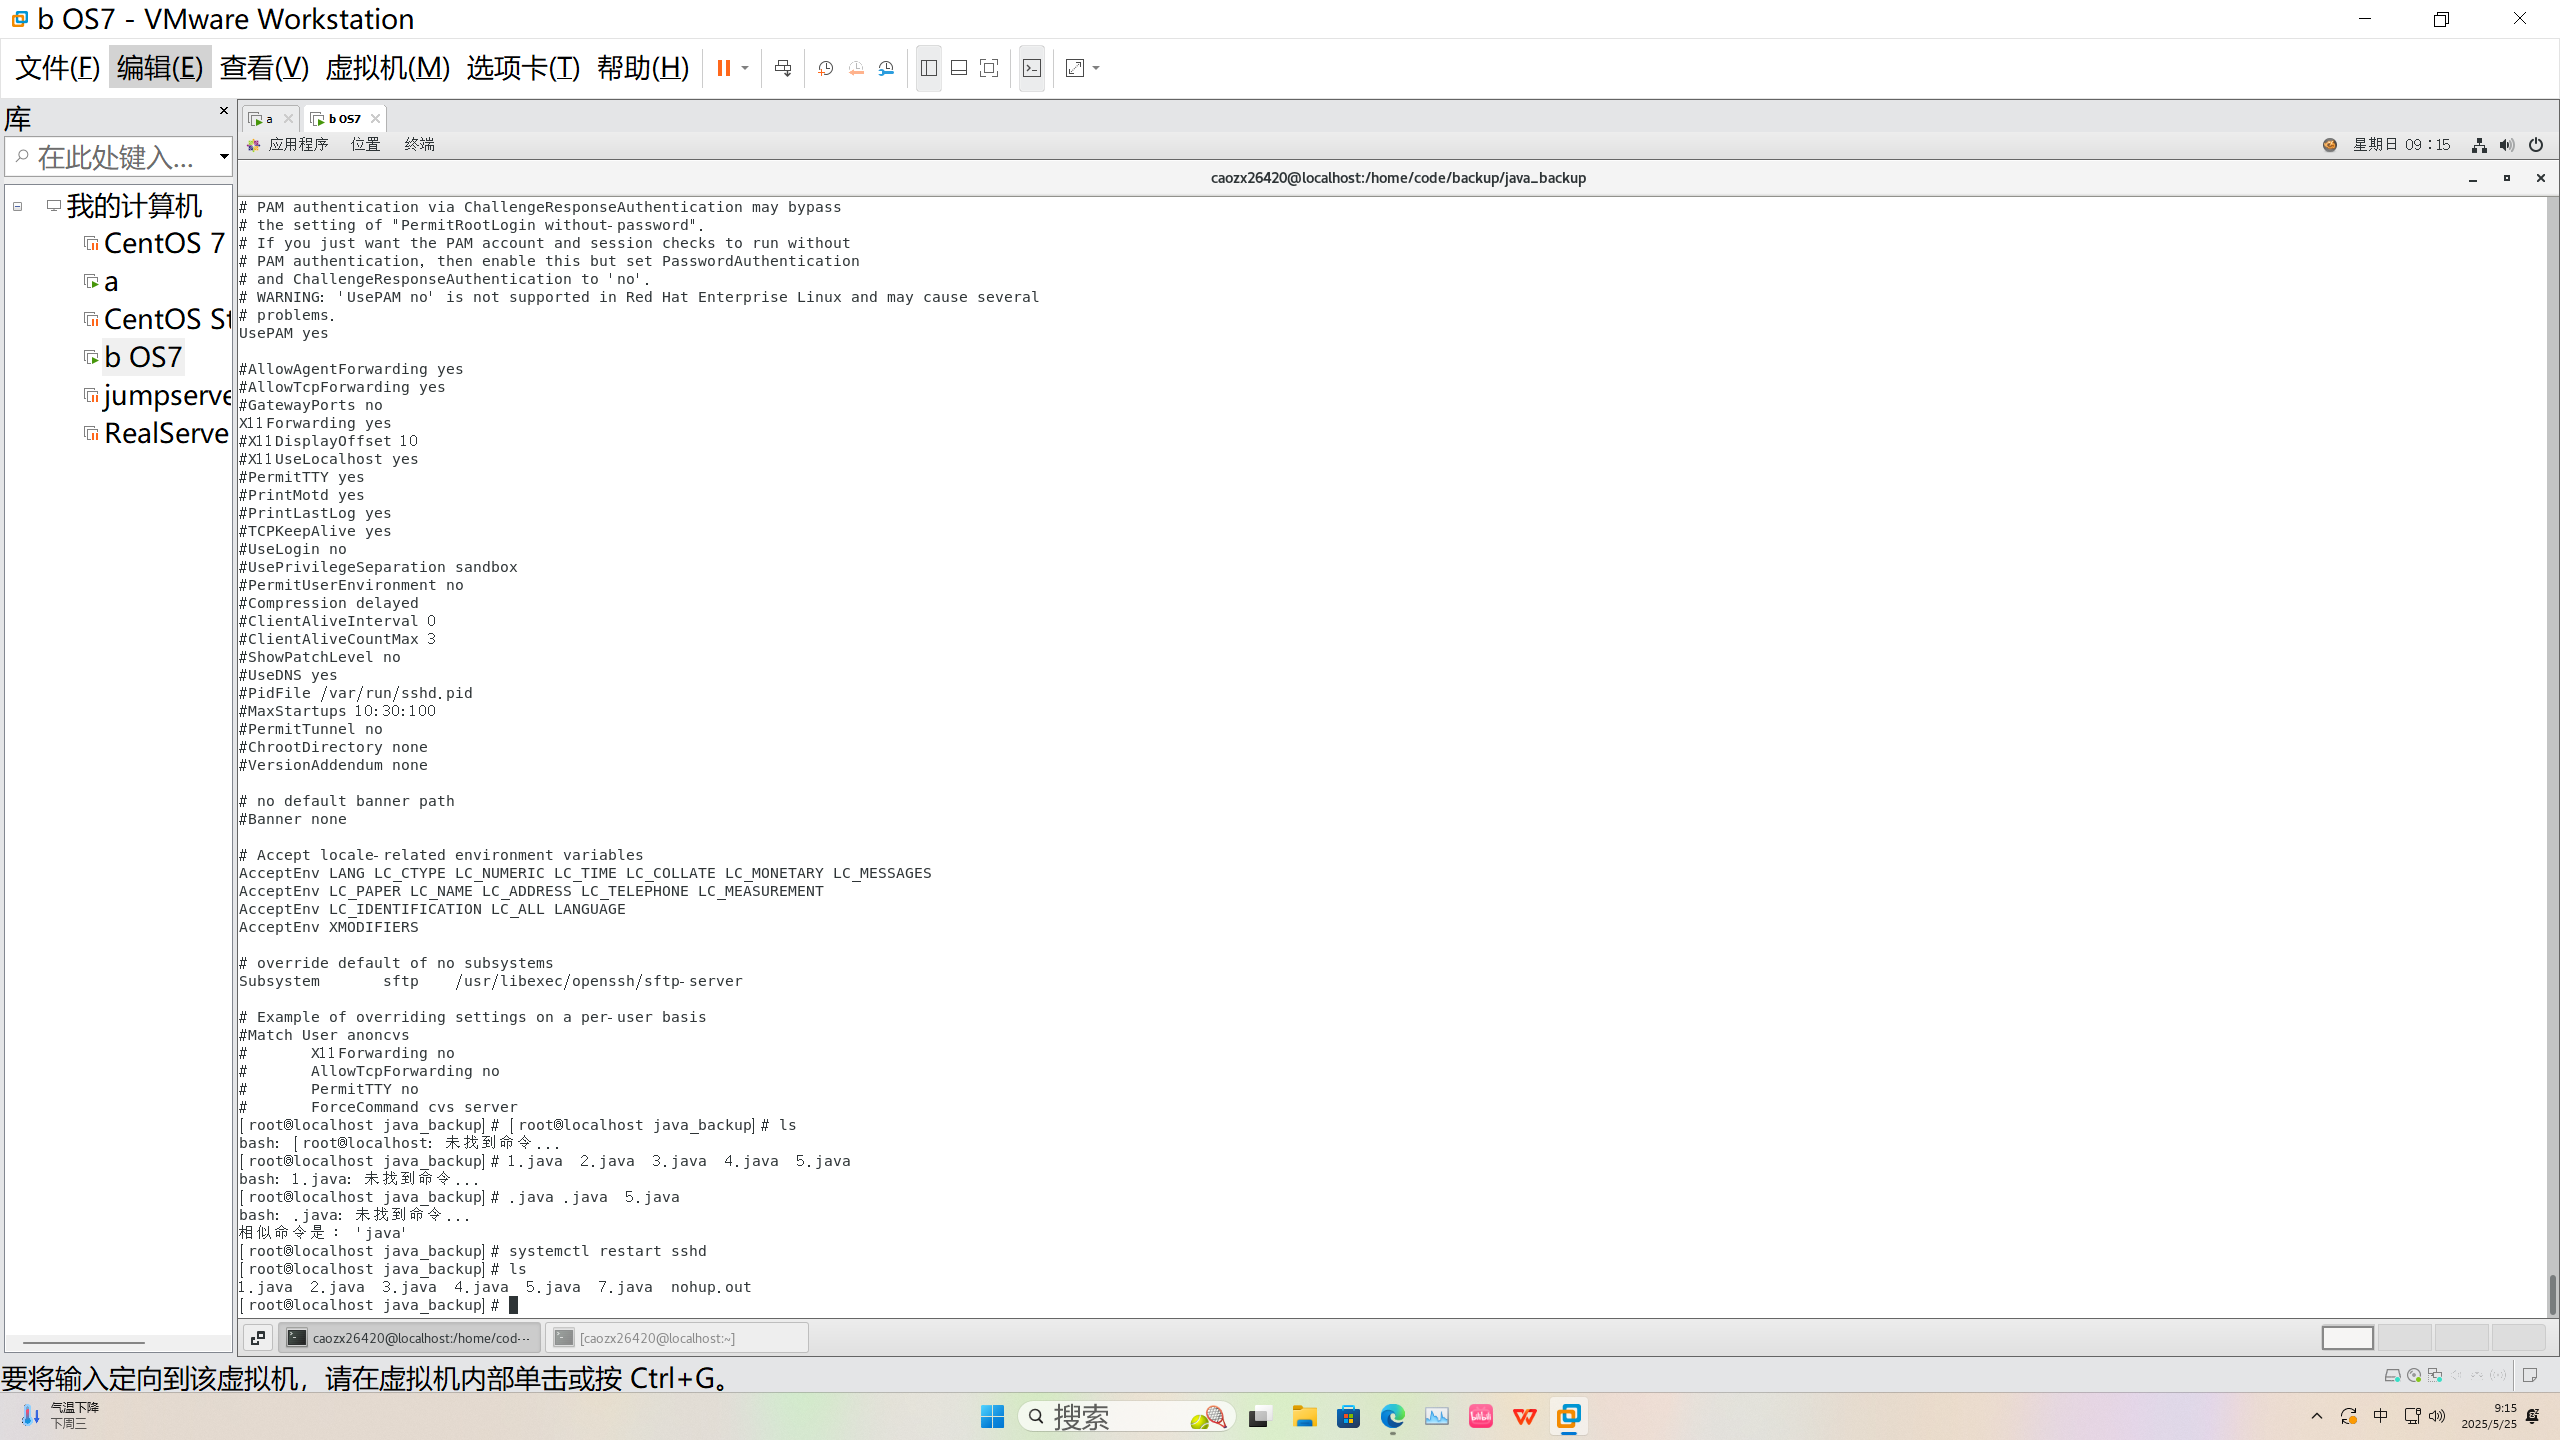Screen dimensions: 2560x1440
Task: Expand the stretch guest display dropdown arrow
Action: click(1097, 68)
